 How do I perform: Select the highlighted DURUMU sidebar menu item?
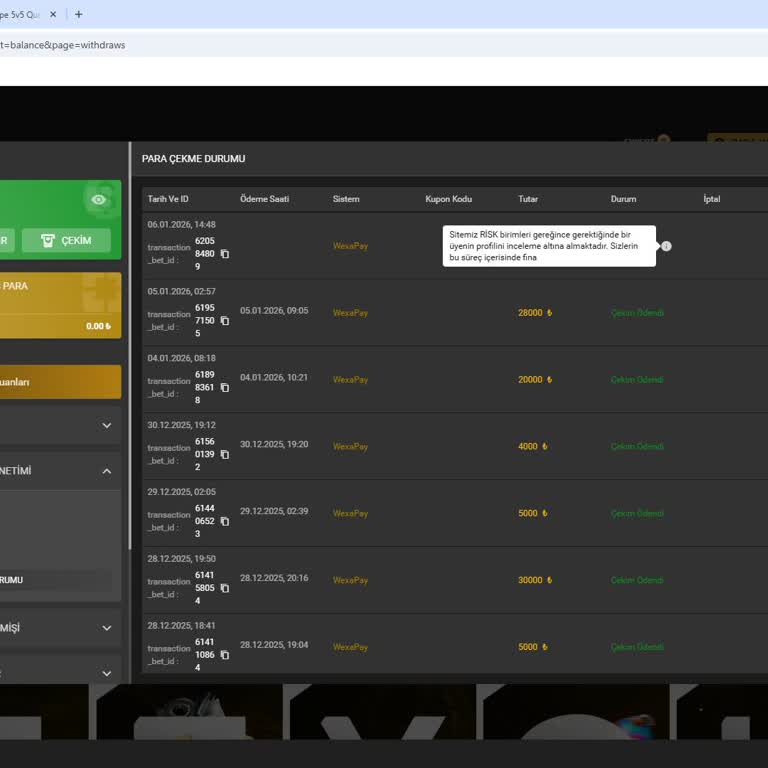(x=55, y=580)
